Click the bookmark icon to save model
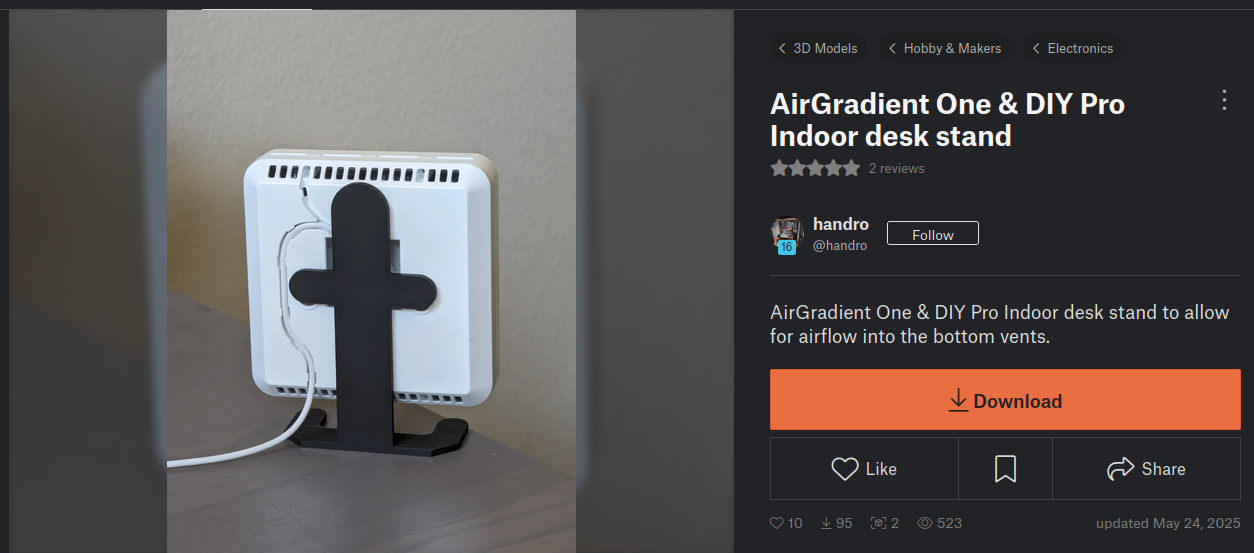1254x553 pixels. (x=1005, y=469)
